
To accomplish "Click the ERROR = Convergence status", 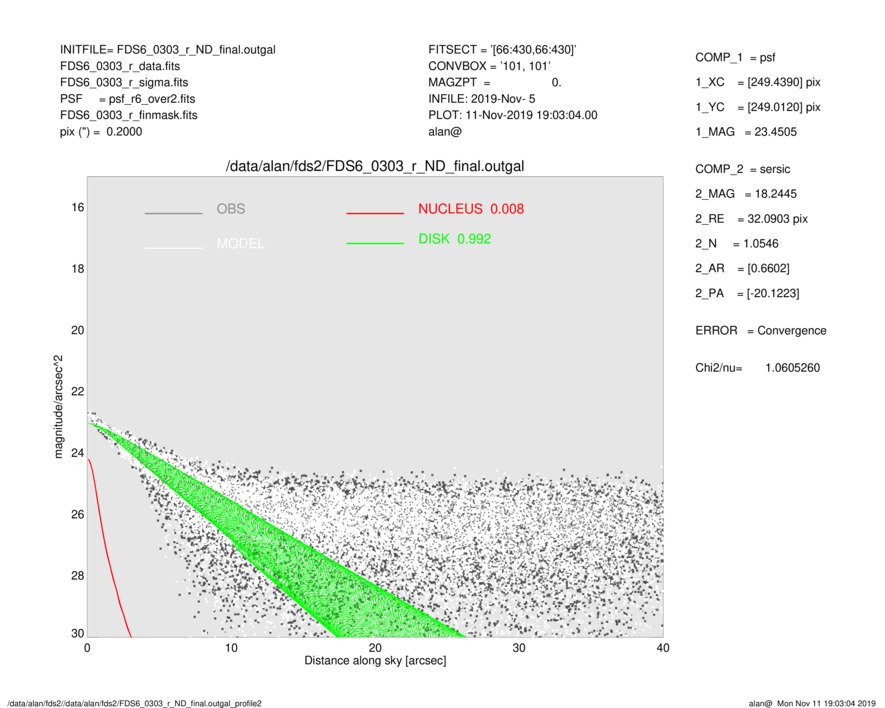I will pyautogui.click(x=760, y=331).
